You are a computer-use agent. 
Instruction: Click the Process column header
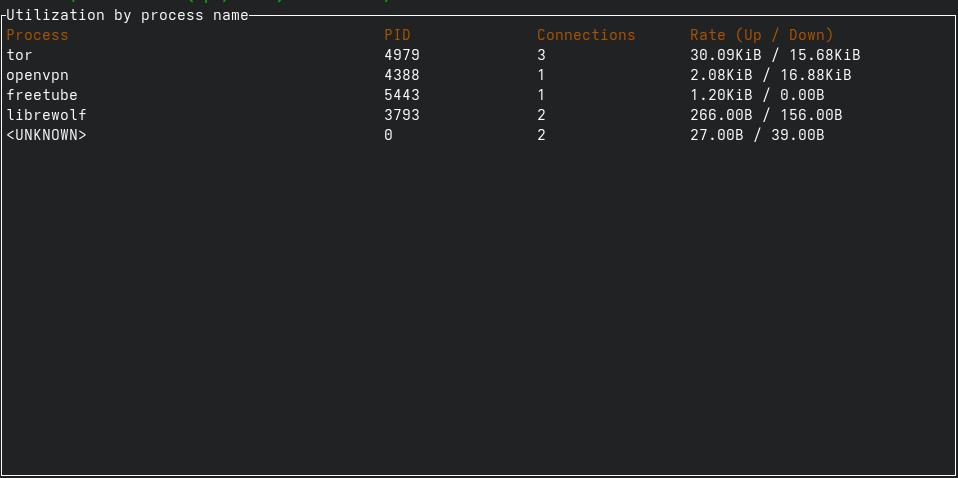point(37,35)
